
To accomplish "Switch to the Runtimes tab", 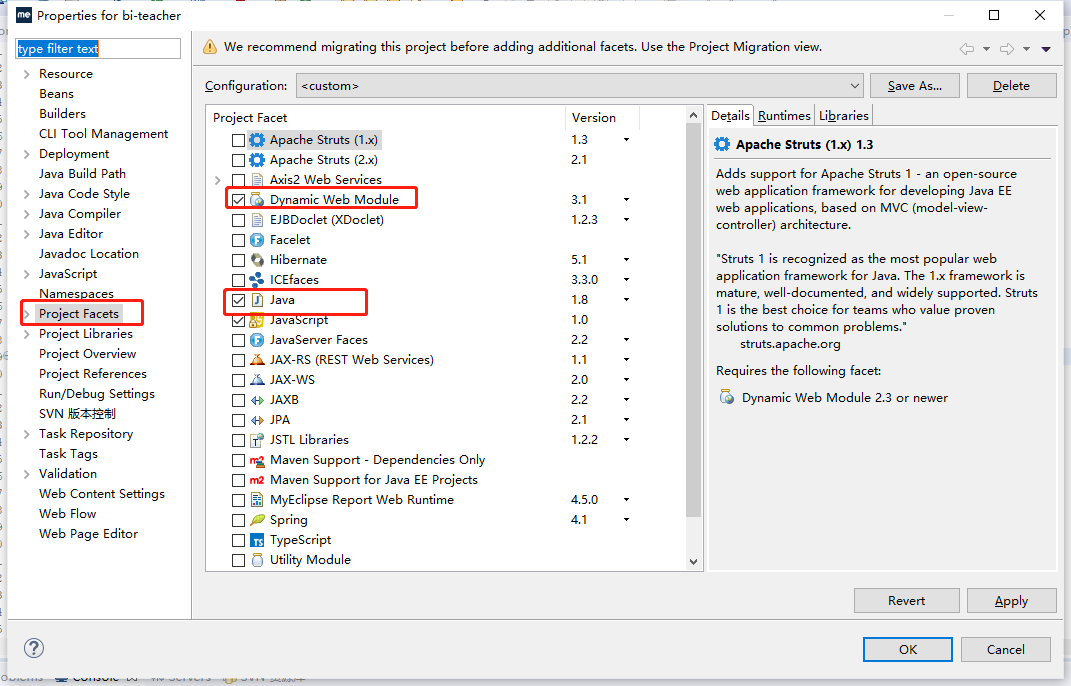I will click(784, 116).
